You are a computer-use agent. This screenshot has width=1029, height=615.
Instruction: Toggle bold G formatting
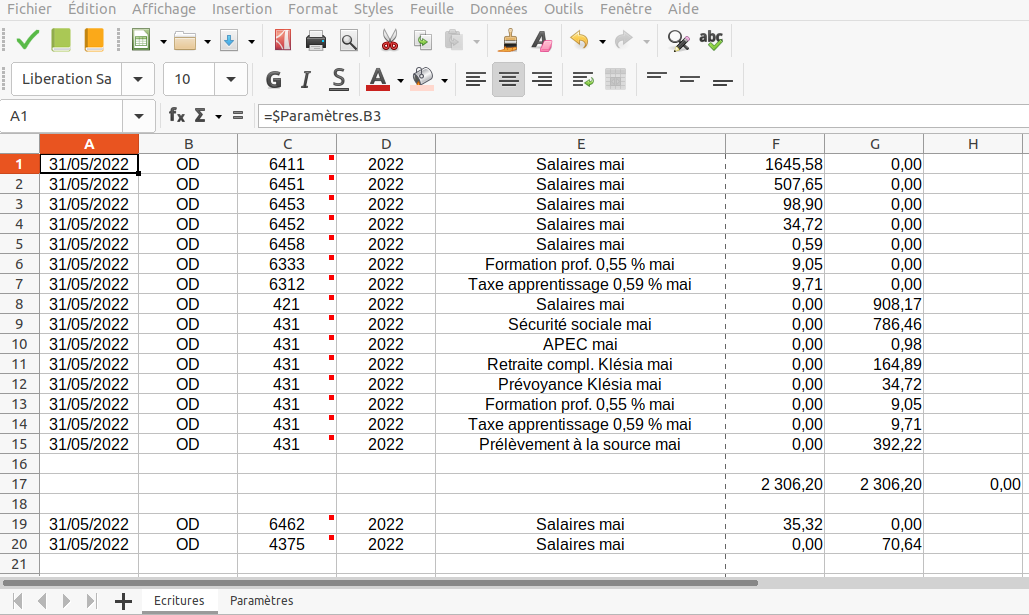(273, 79)
